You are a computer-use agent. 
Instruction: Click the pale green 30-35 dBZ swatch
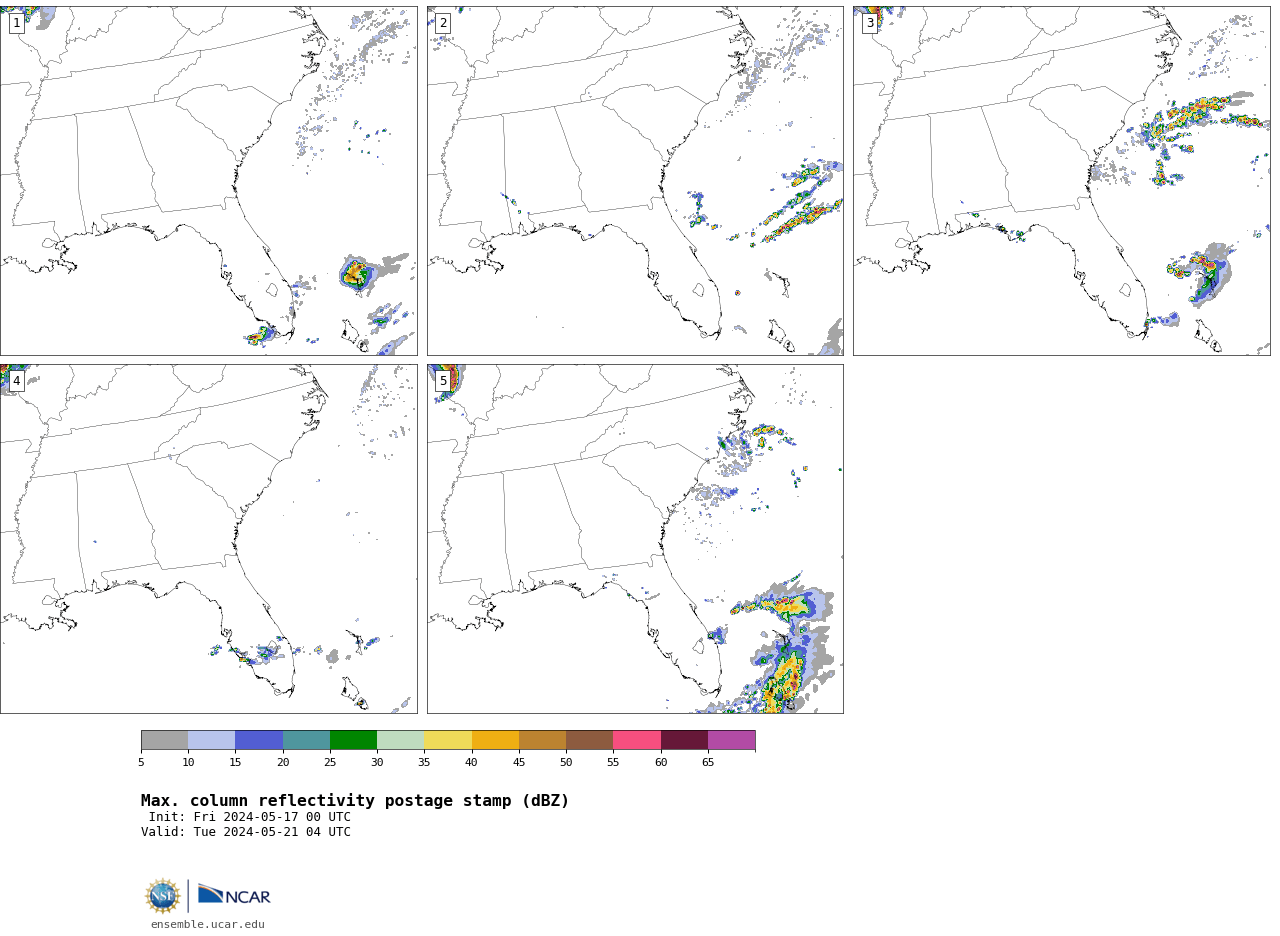(x=400, y=740)
